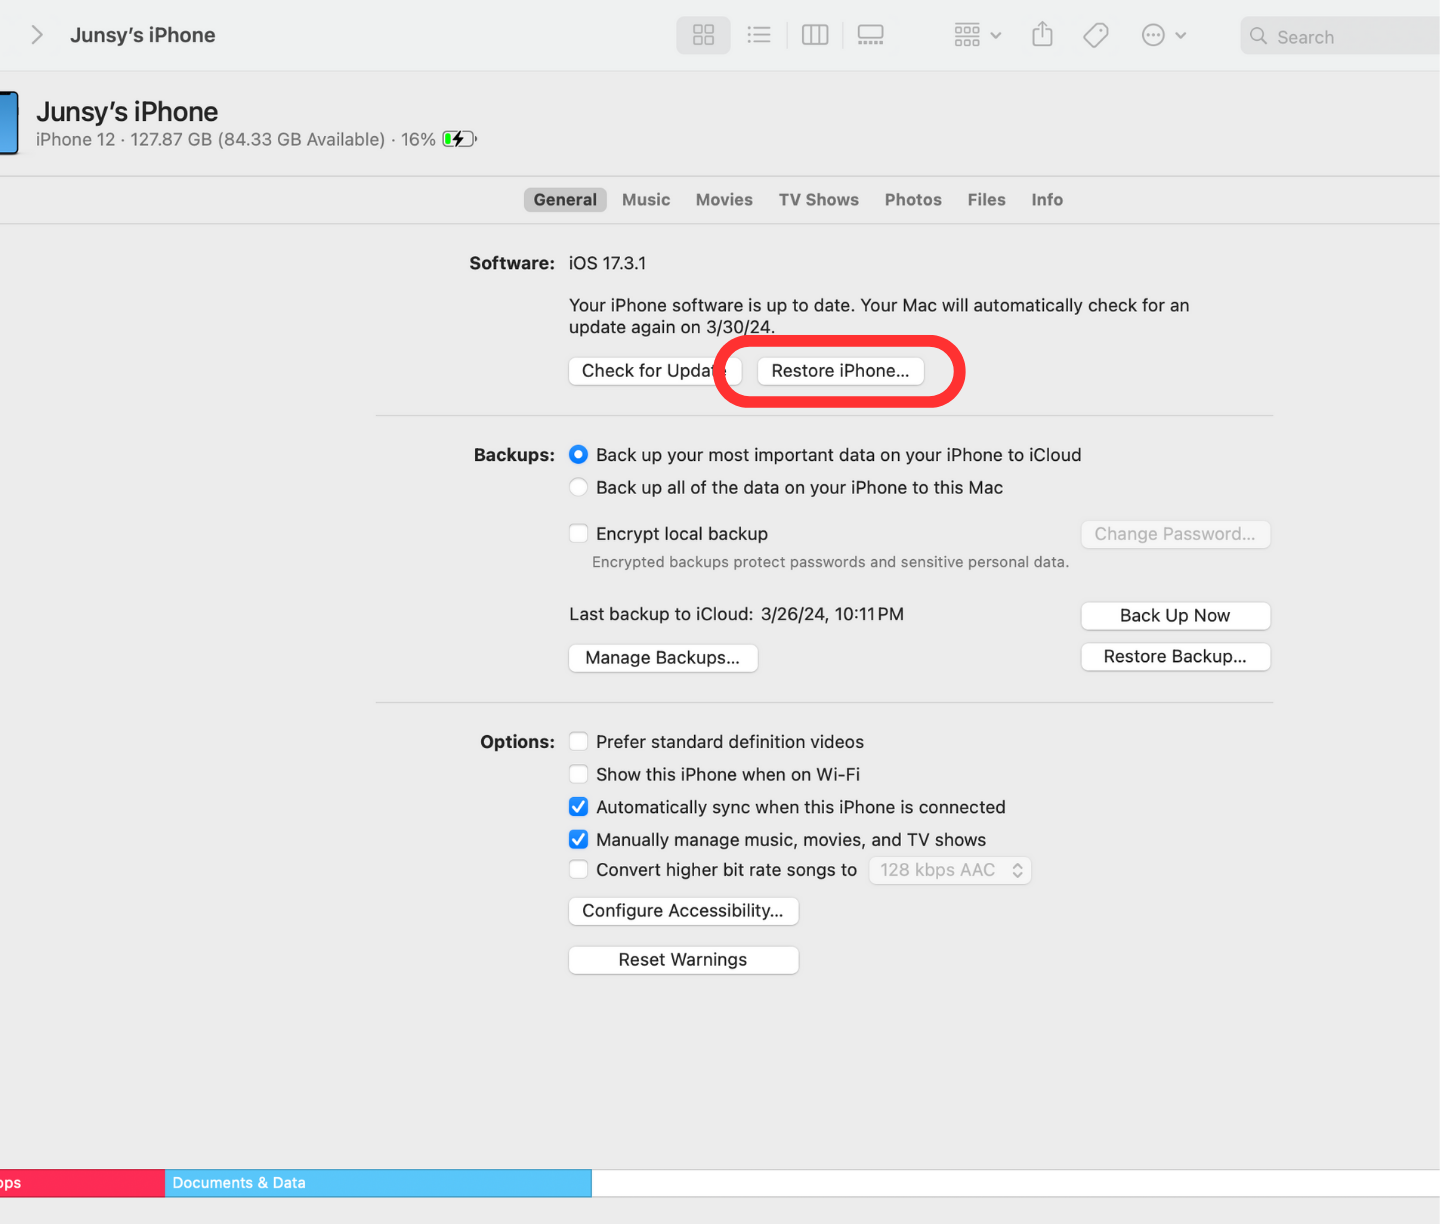1440x1224 pixels.
Task: Switch to list view
Action: [x=759, y=36]
